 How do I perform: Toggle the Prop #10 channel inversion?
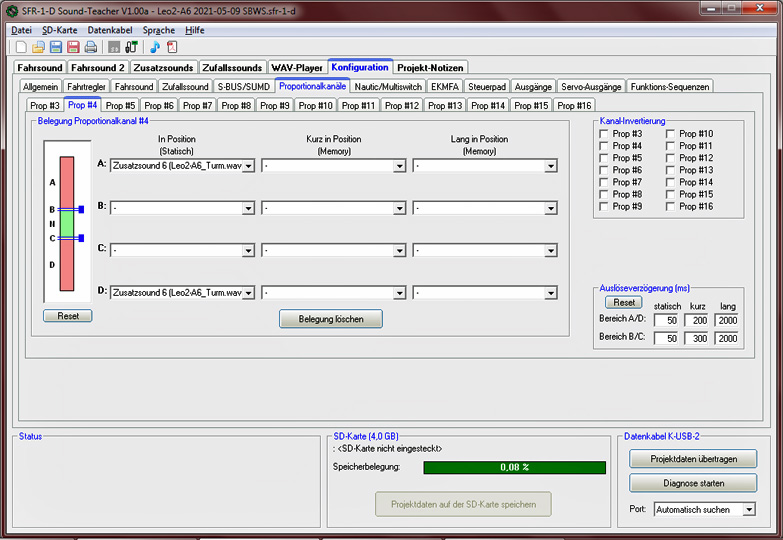[x=670, y=134]
